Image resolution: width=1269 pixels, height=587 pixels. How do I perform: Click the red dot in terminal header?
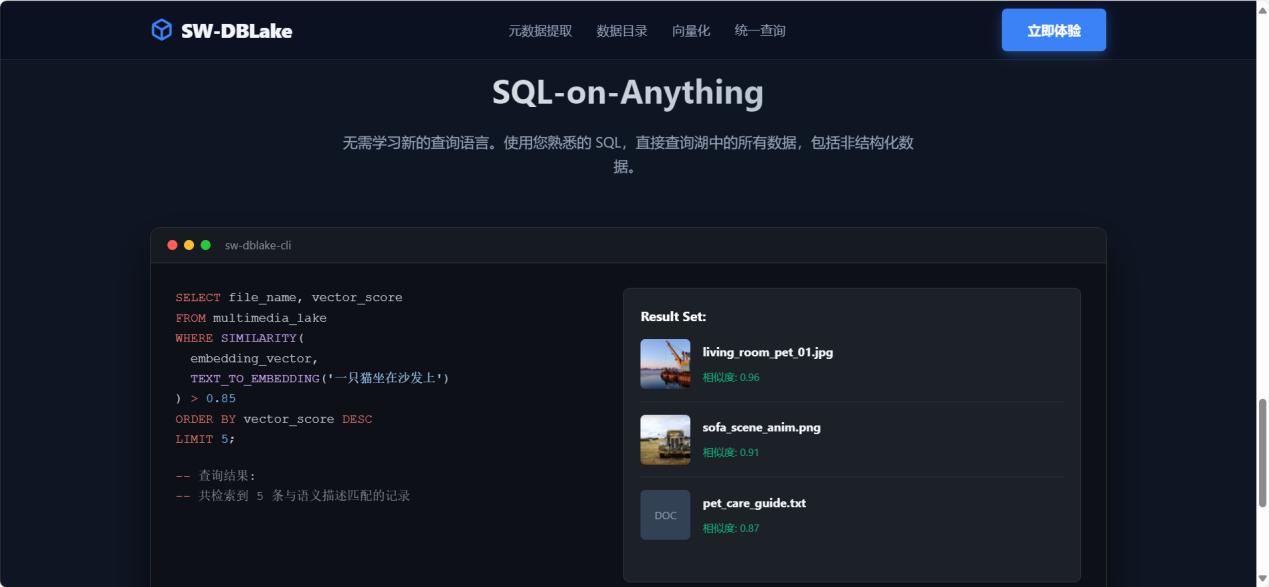coord(172,245)
